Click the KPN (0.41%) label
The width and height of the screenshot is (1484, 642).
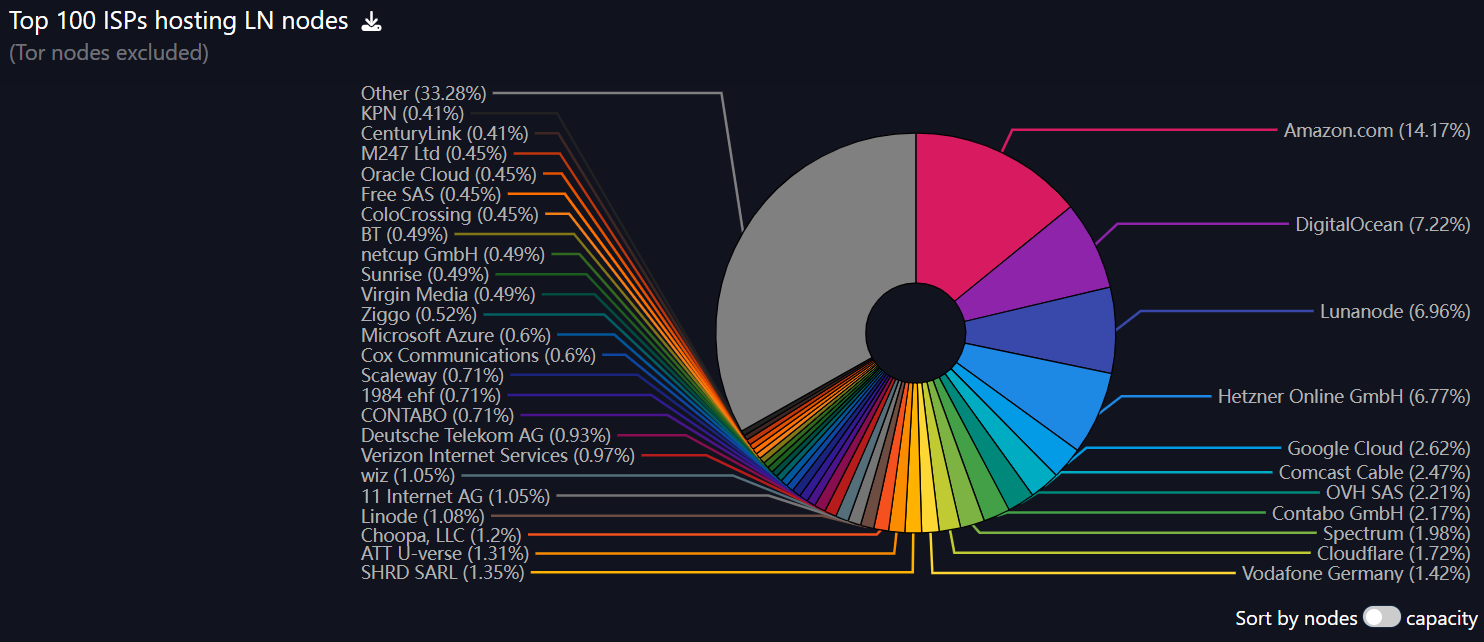[x=412, y=113]
